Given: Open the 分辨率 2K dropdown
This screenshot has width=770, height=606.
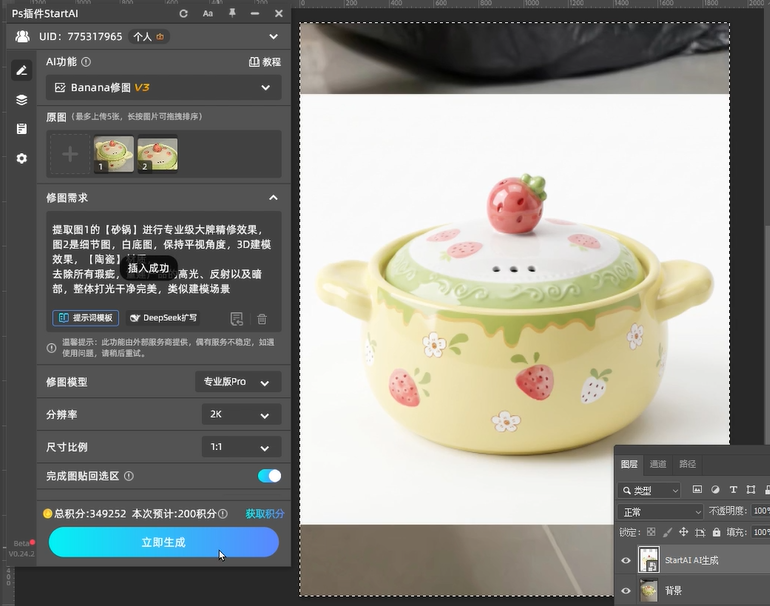Looking at the screenshot, I should click(x=241, y=414).
